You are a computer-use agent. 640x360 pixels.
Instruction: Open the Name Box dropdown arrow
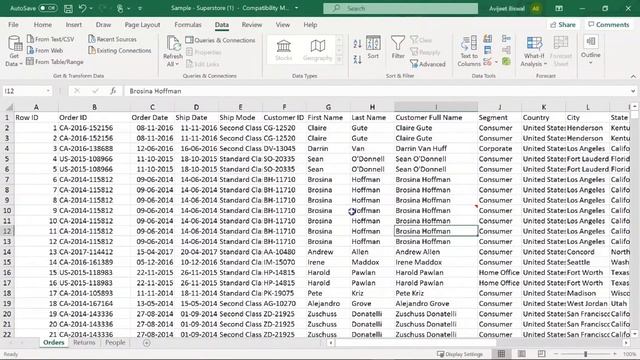coord(48,91)
